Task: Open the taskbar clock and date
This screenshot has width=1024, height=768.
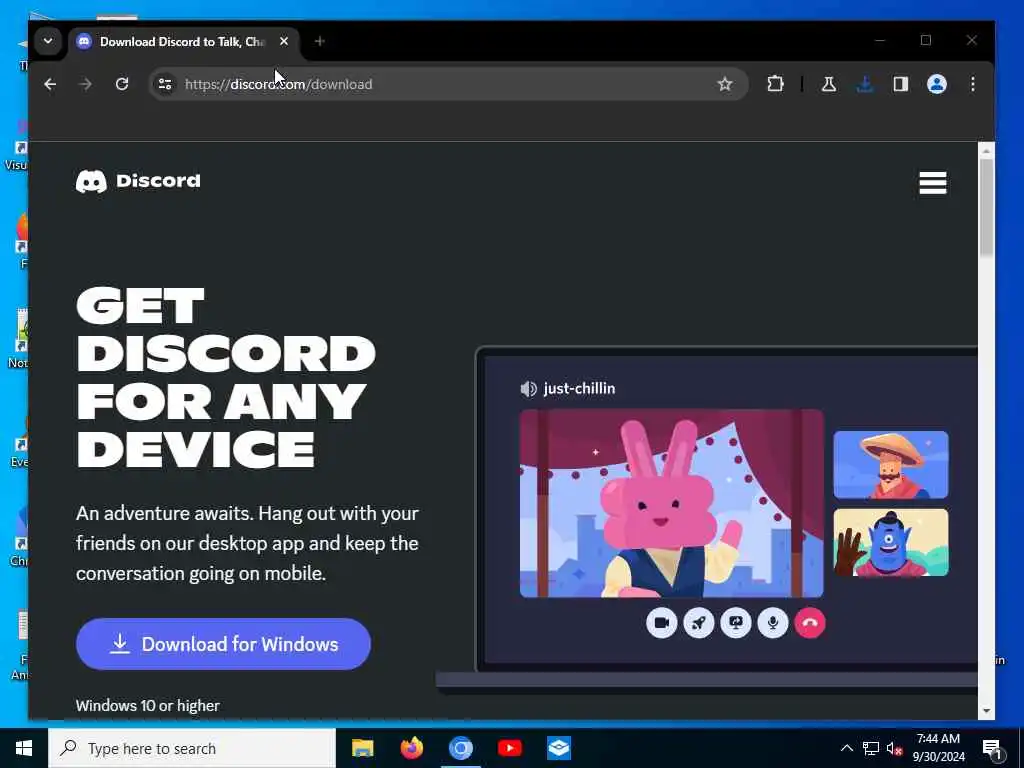Action: click(x=938, y=748)
